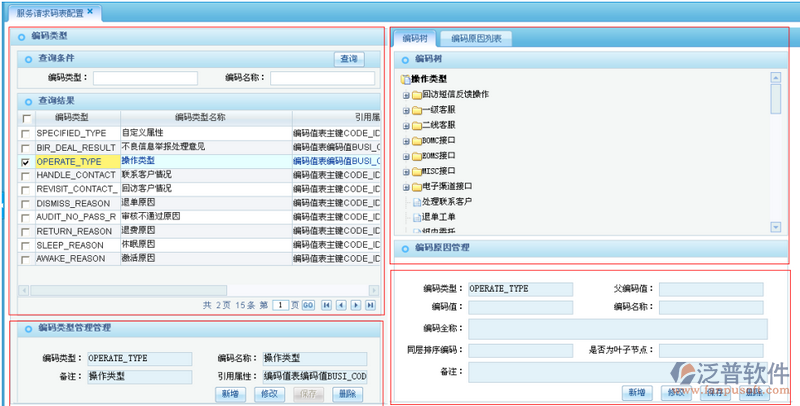Click the 一级客服 folder icon
800x406 pixels.
pos(415,110)
